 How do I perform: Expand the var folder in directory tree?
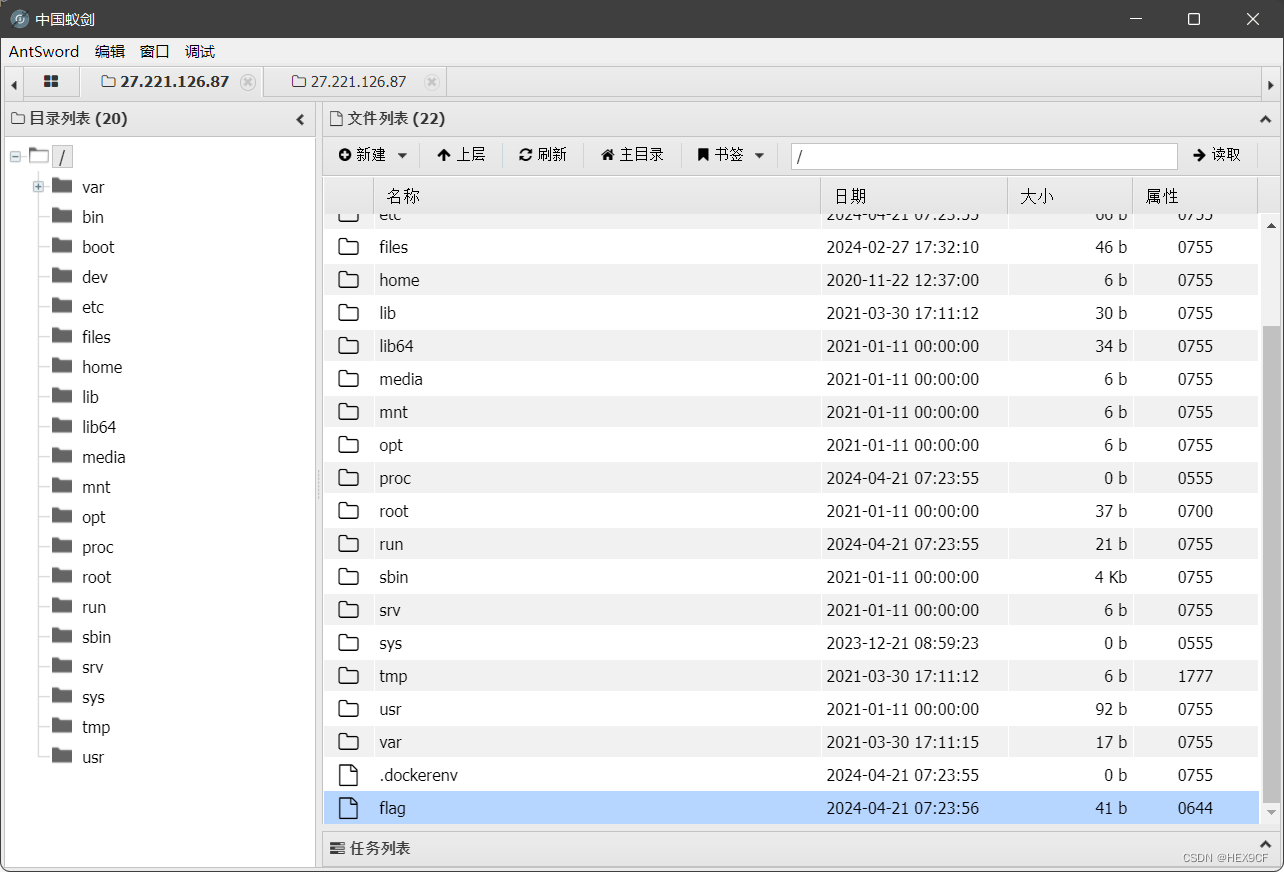38,186
